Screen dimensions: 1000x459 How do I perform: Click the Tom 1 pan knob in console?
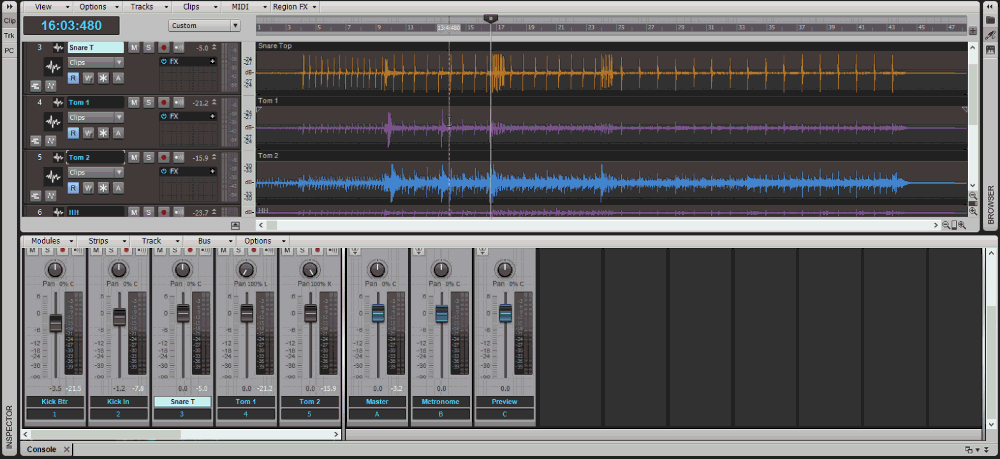tap(247, 270)
